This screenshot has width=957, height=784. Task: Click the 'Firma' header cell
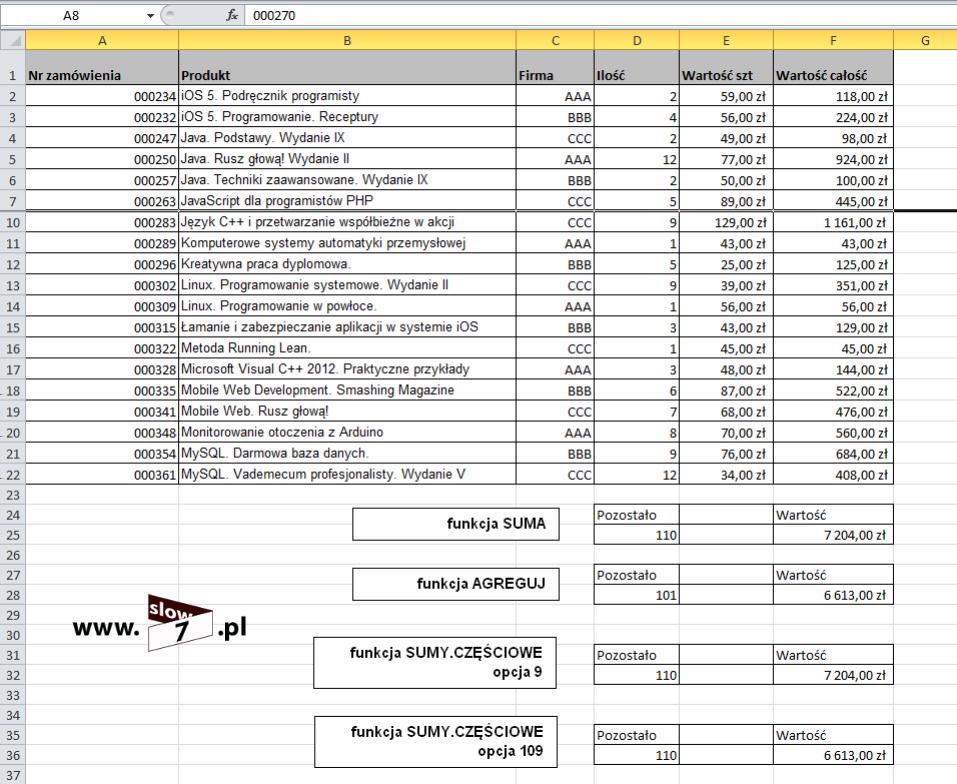(x=555, y=68)
